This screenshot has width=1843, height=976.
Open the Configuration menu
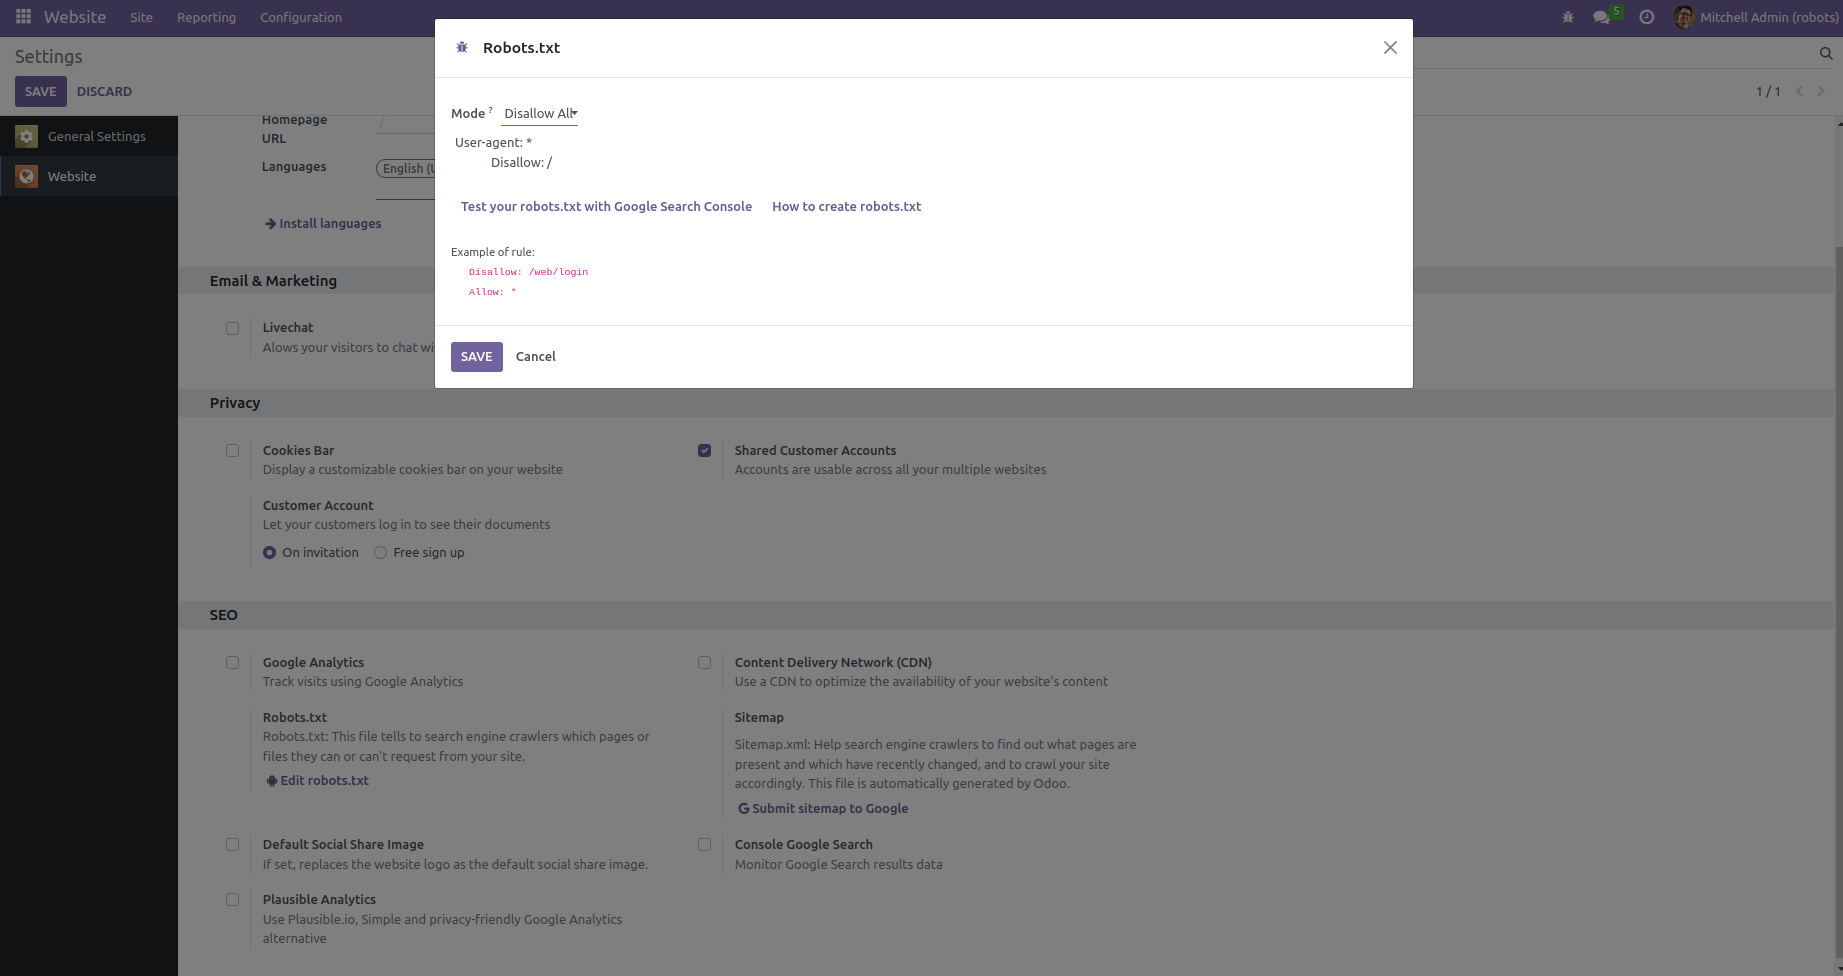click(301, 17)
